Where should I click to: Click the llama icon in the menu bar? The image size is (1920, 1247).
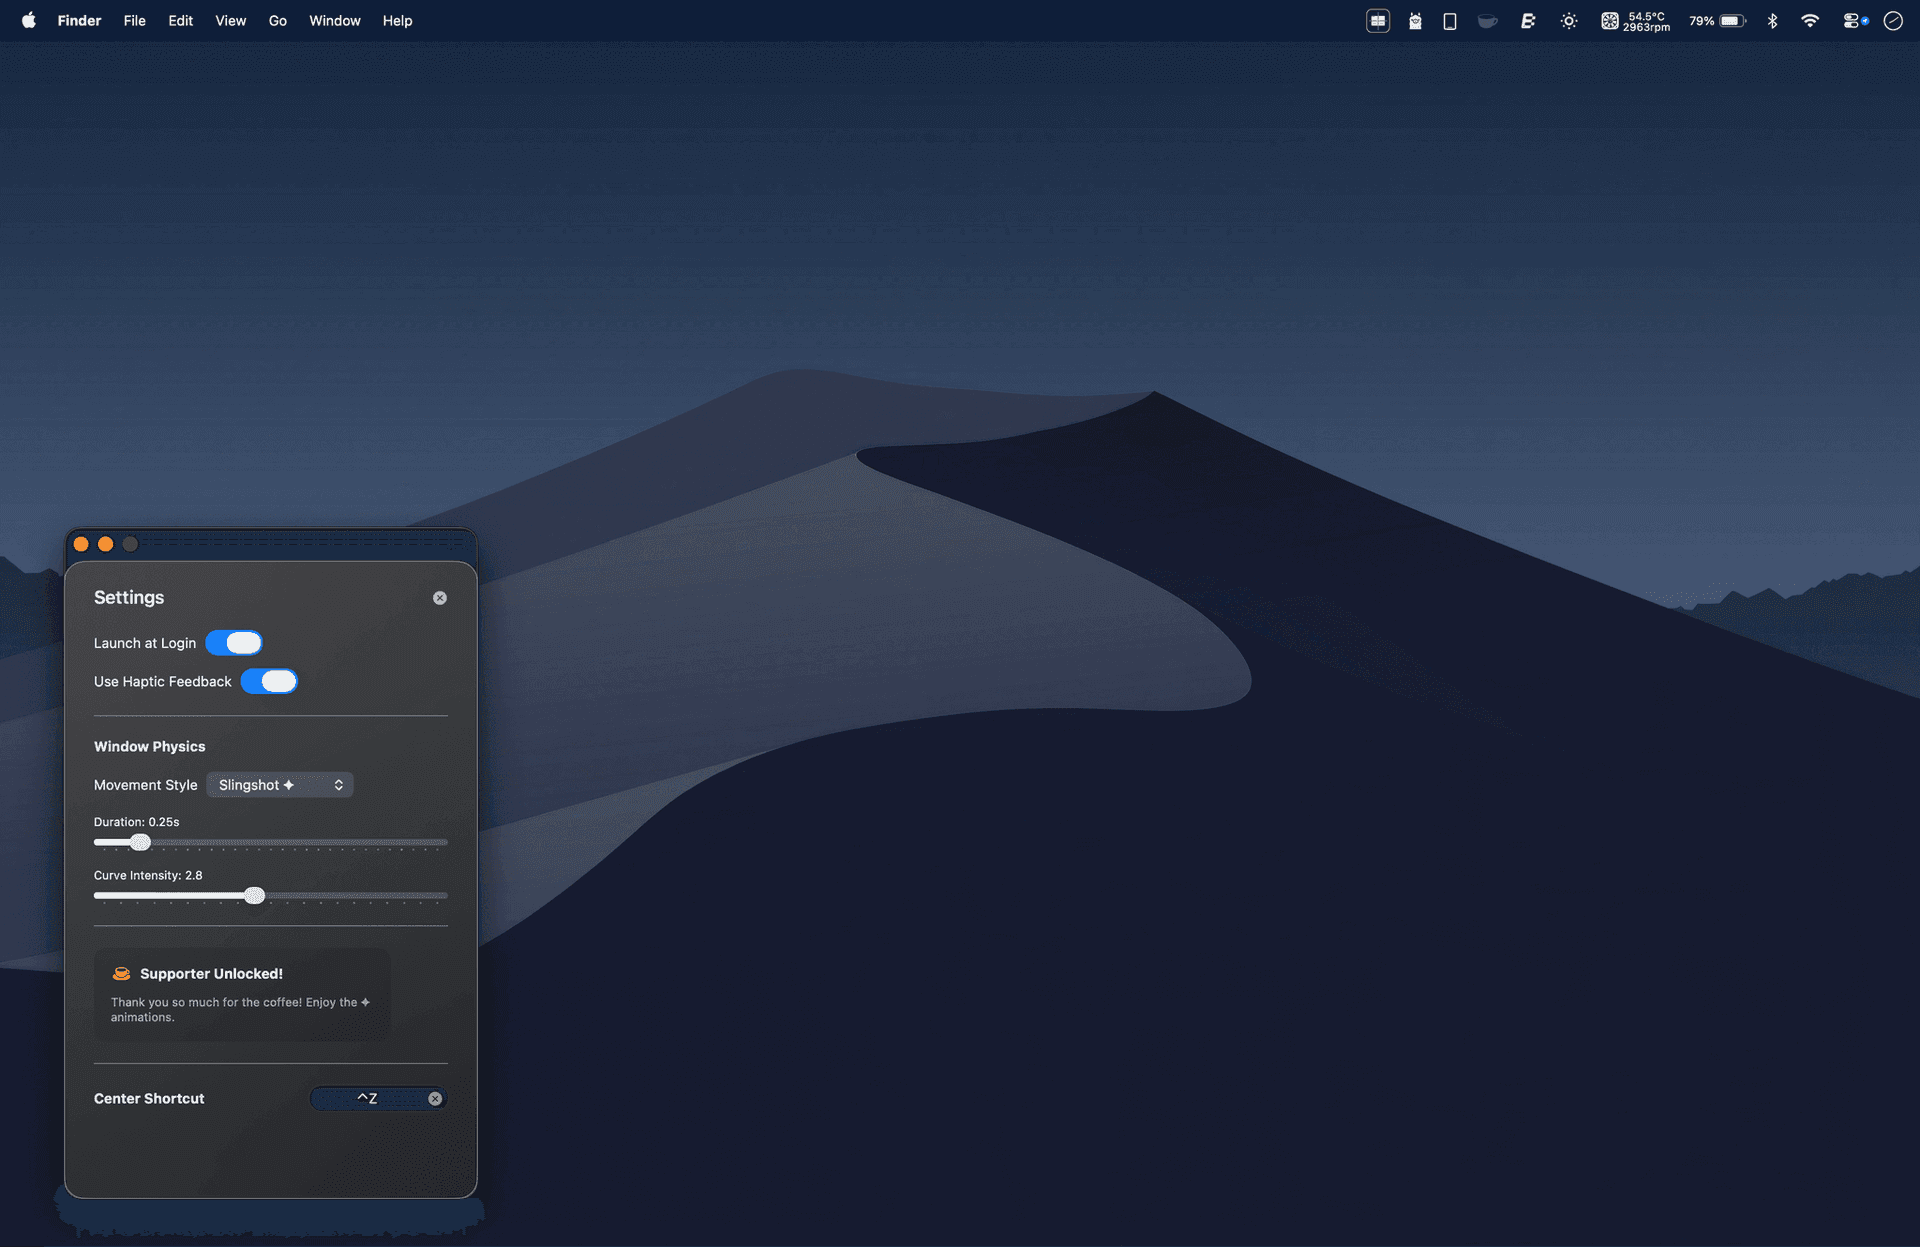1415,21
